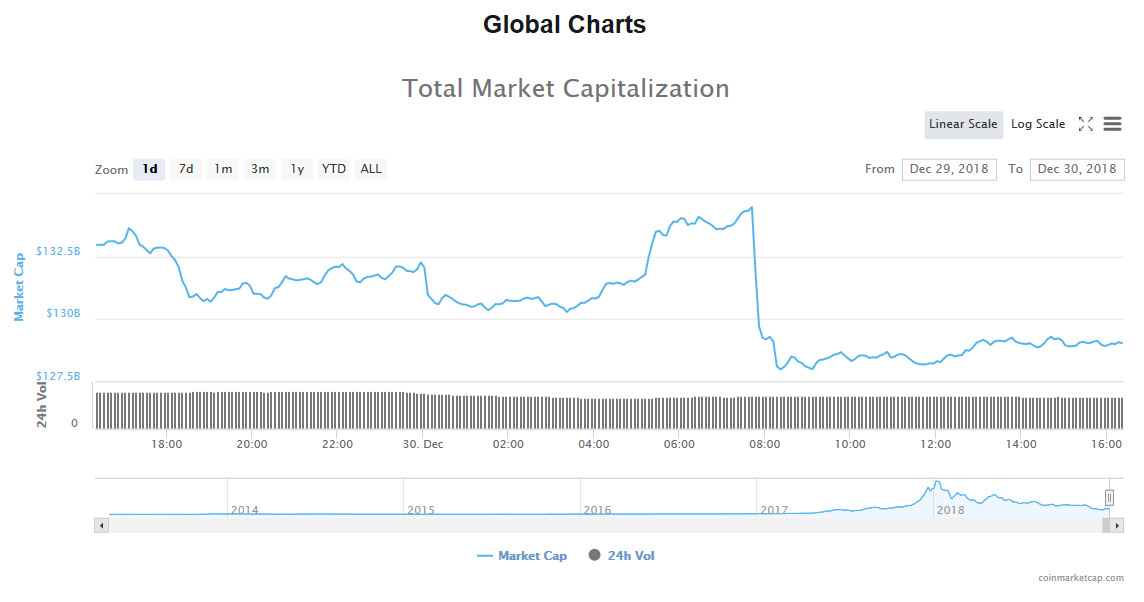The width and height of the screenshot is (1144, 602).
Task: Click the navigator range handle
Action: coord(1109,497)
